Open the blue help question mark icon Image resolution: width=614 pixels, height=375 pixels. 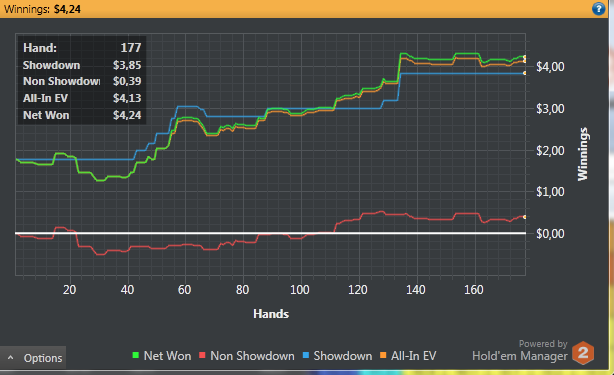coord(598,9)
